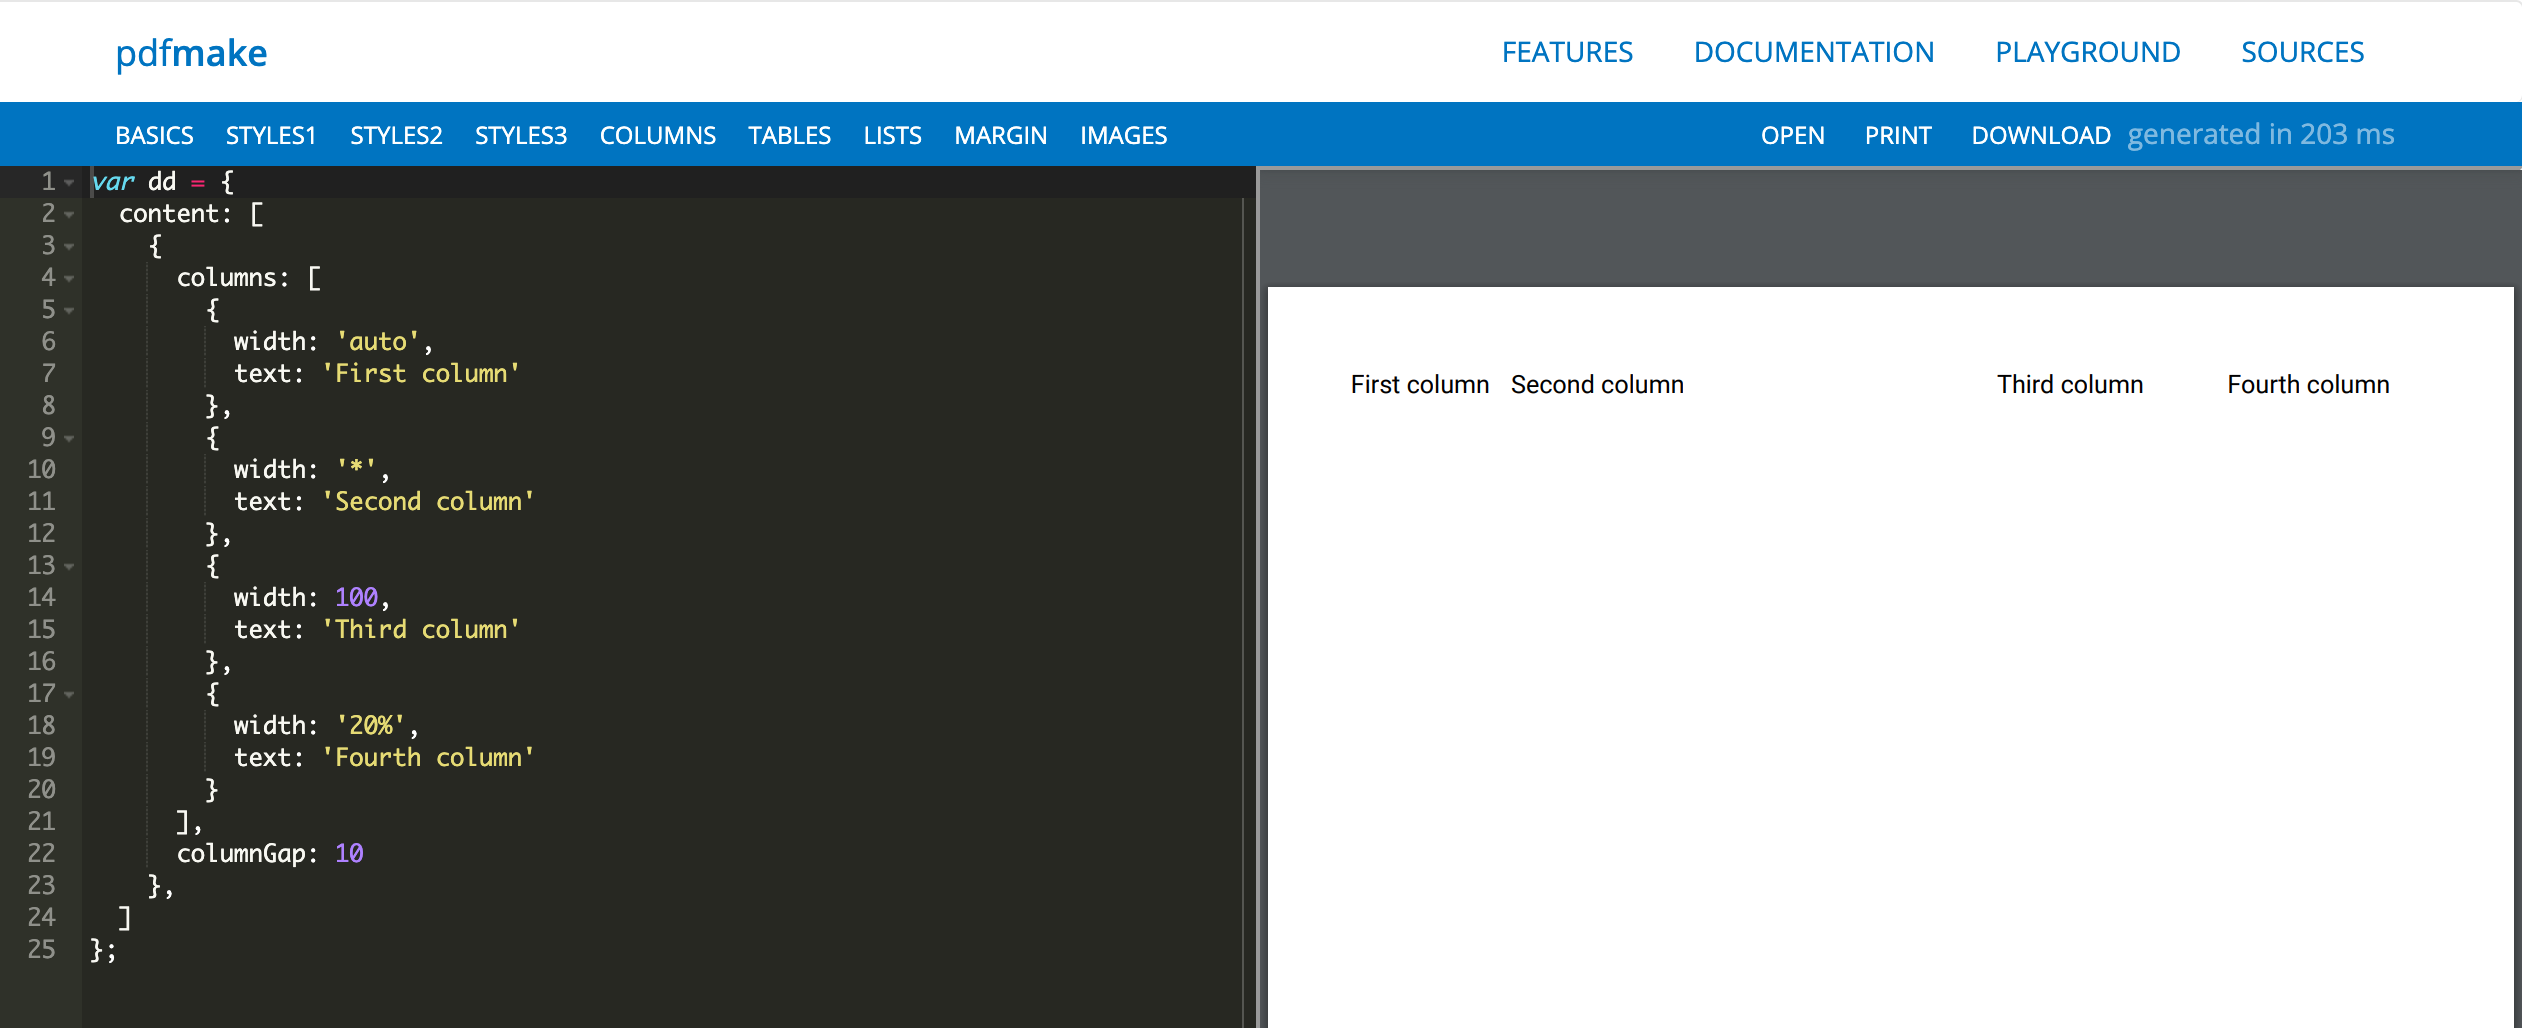Switch to the IMAGES example
This screenshot has height=1028, width=2522.
tap(1123, 135)
